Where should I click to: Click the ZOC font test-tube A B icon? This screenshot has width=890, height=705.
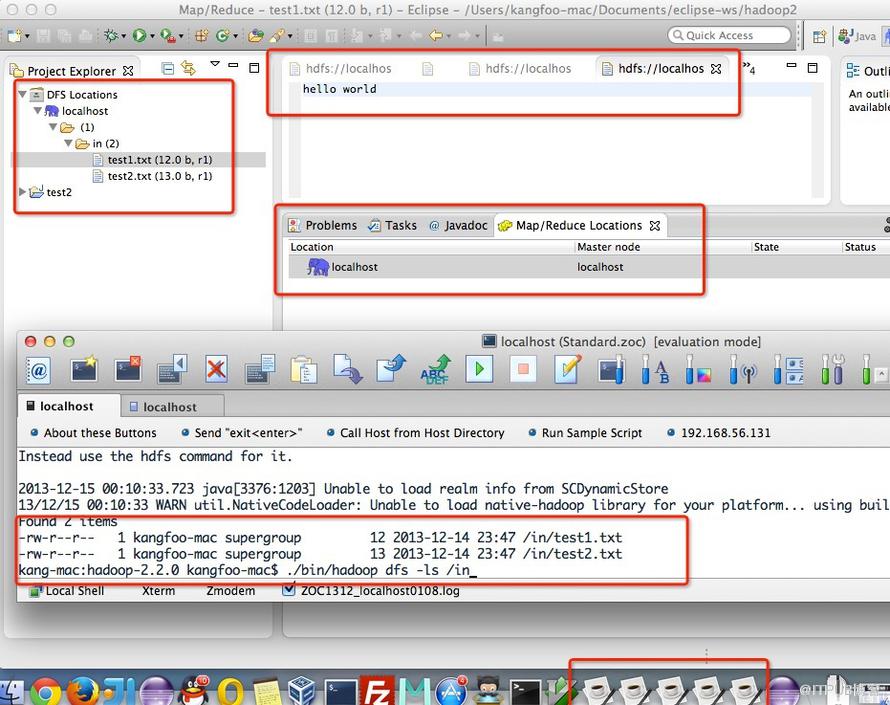[x=655, y=370]
